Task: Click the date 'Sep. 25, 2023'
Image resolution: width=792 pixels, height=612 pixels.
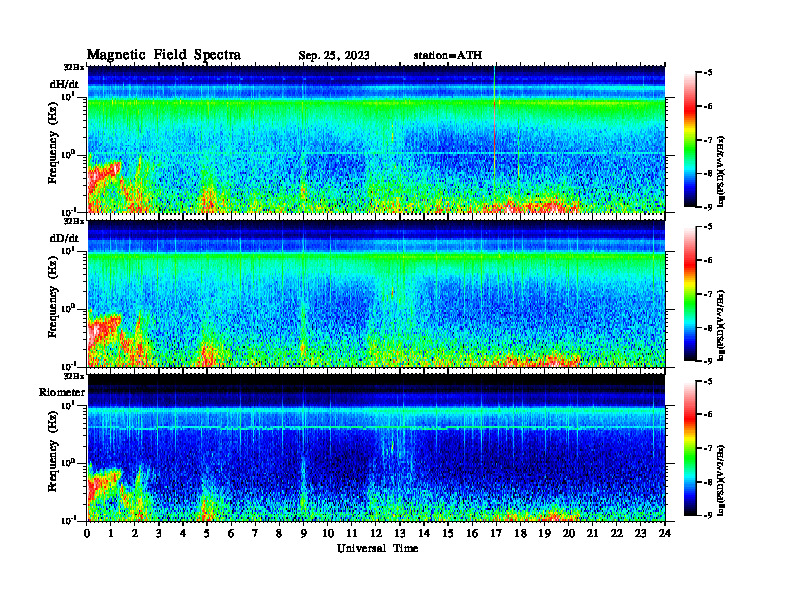Action: 333,56
